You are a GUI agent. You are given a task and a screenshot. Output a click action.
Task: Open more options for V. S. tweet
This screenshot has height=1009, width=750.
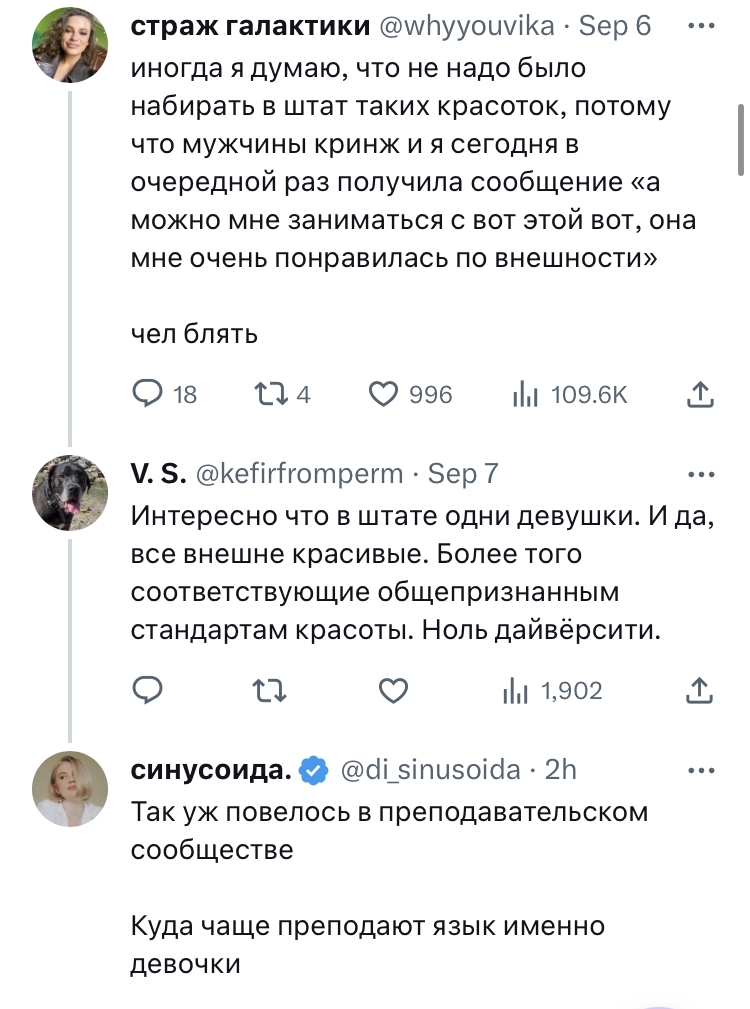click(x=701, y=473)
